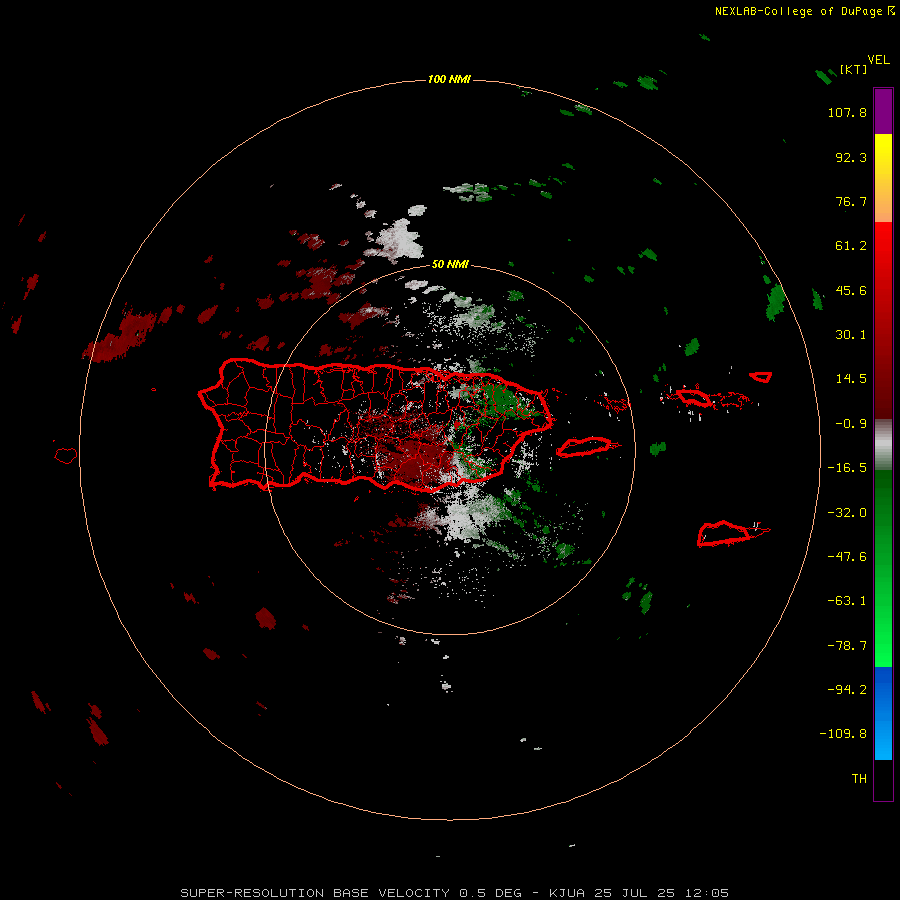Click the -78.7 value on the velocity scale

(x=847, y=646)
